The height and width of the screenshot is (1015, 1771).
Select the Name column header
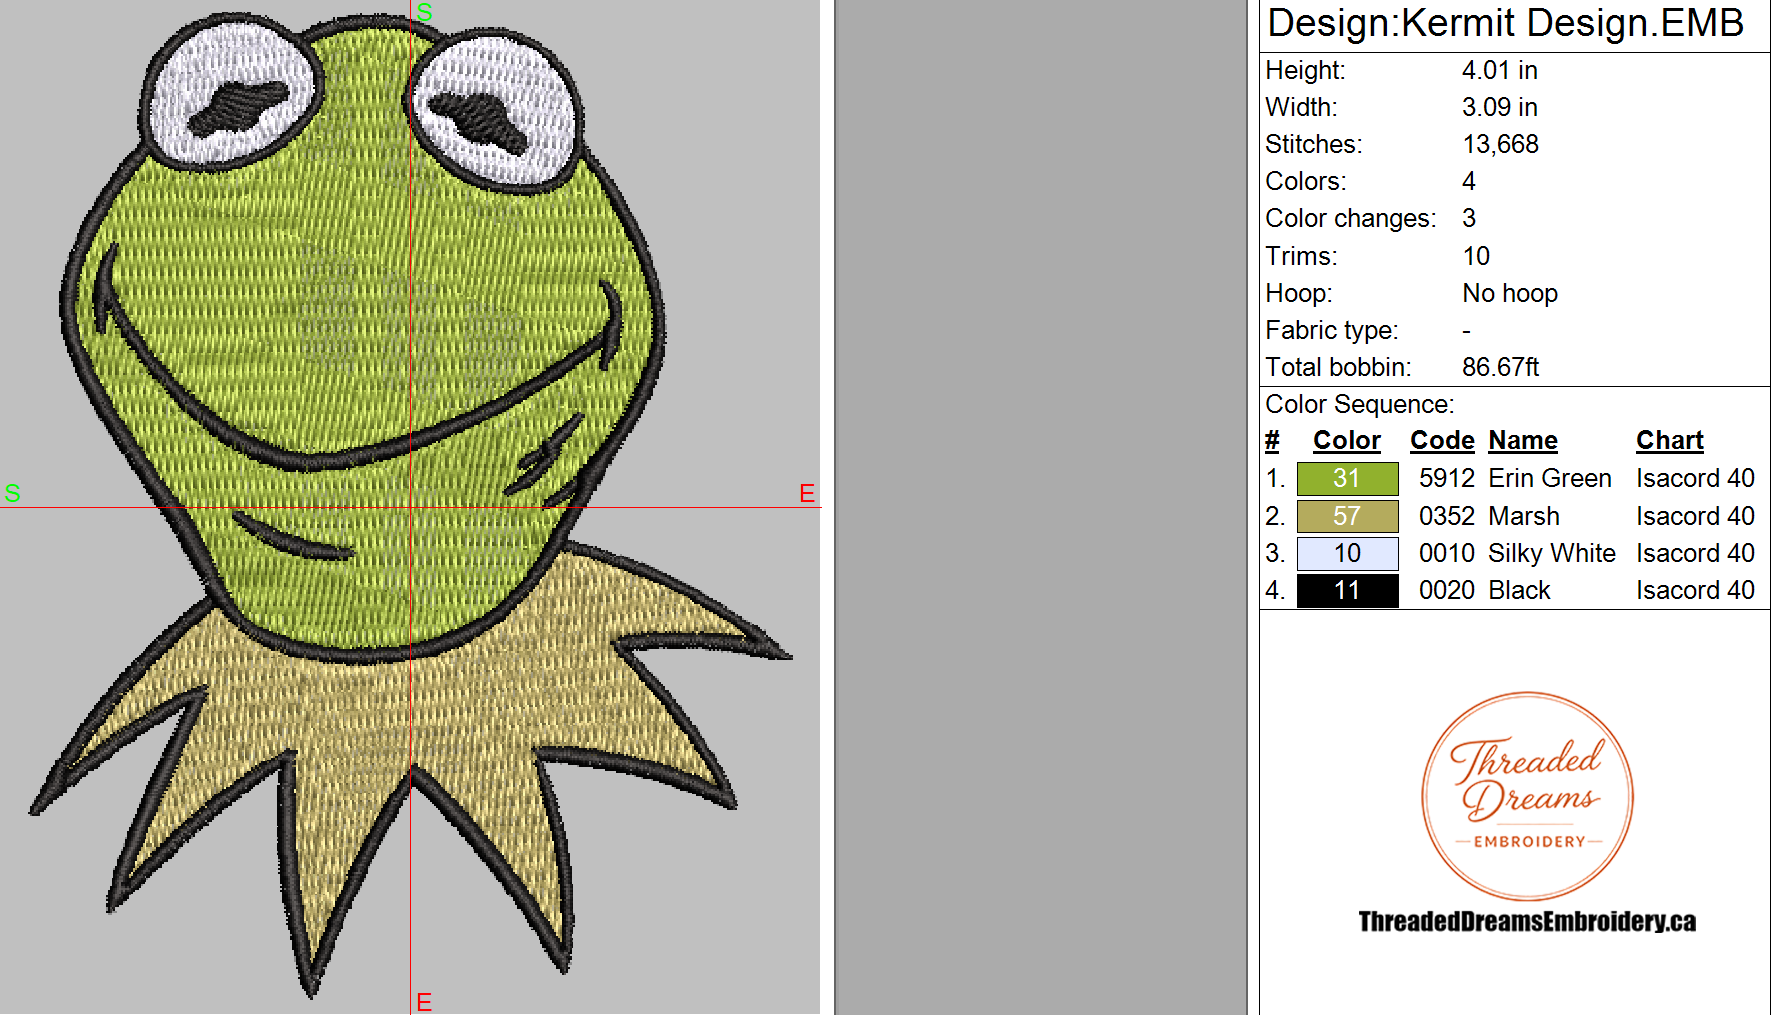coord(1523,440)
